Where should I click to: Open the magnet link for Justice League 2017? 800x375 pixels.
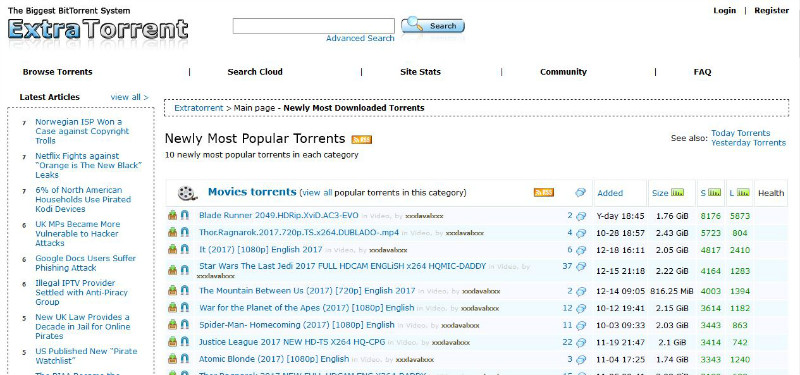coord(185,341)
